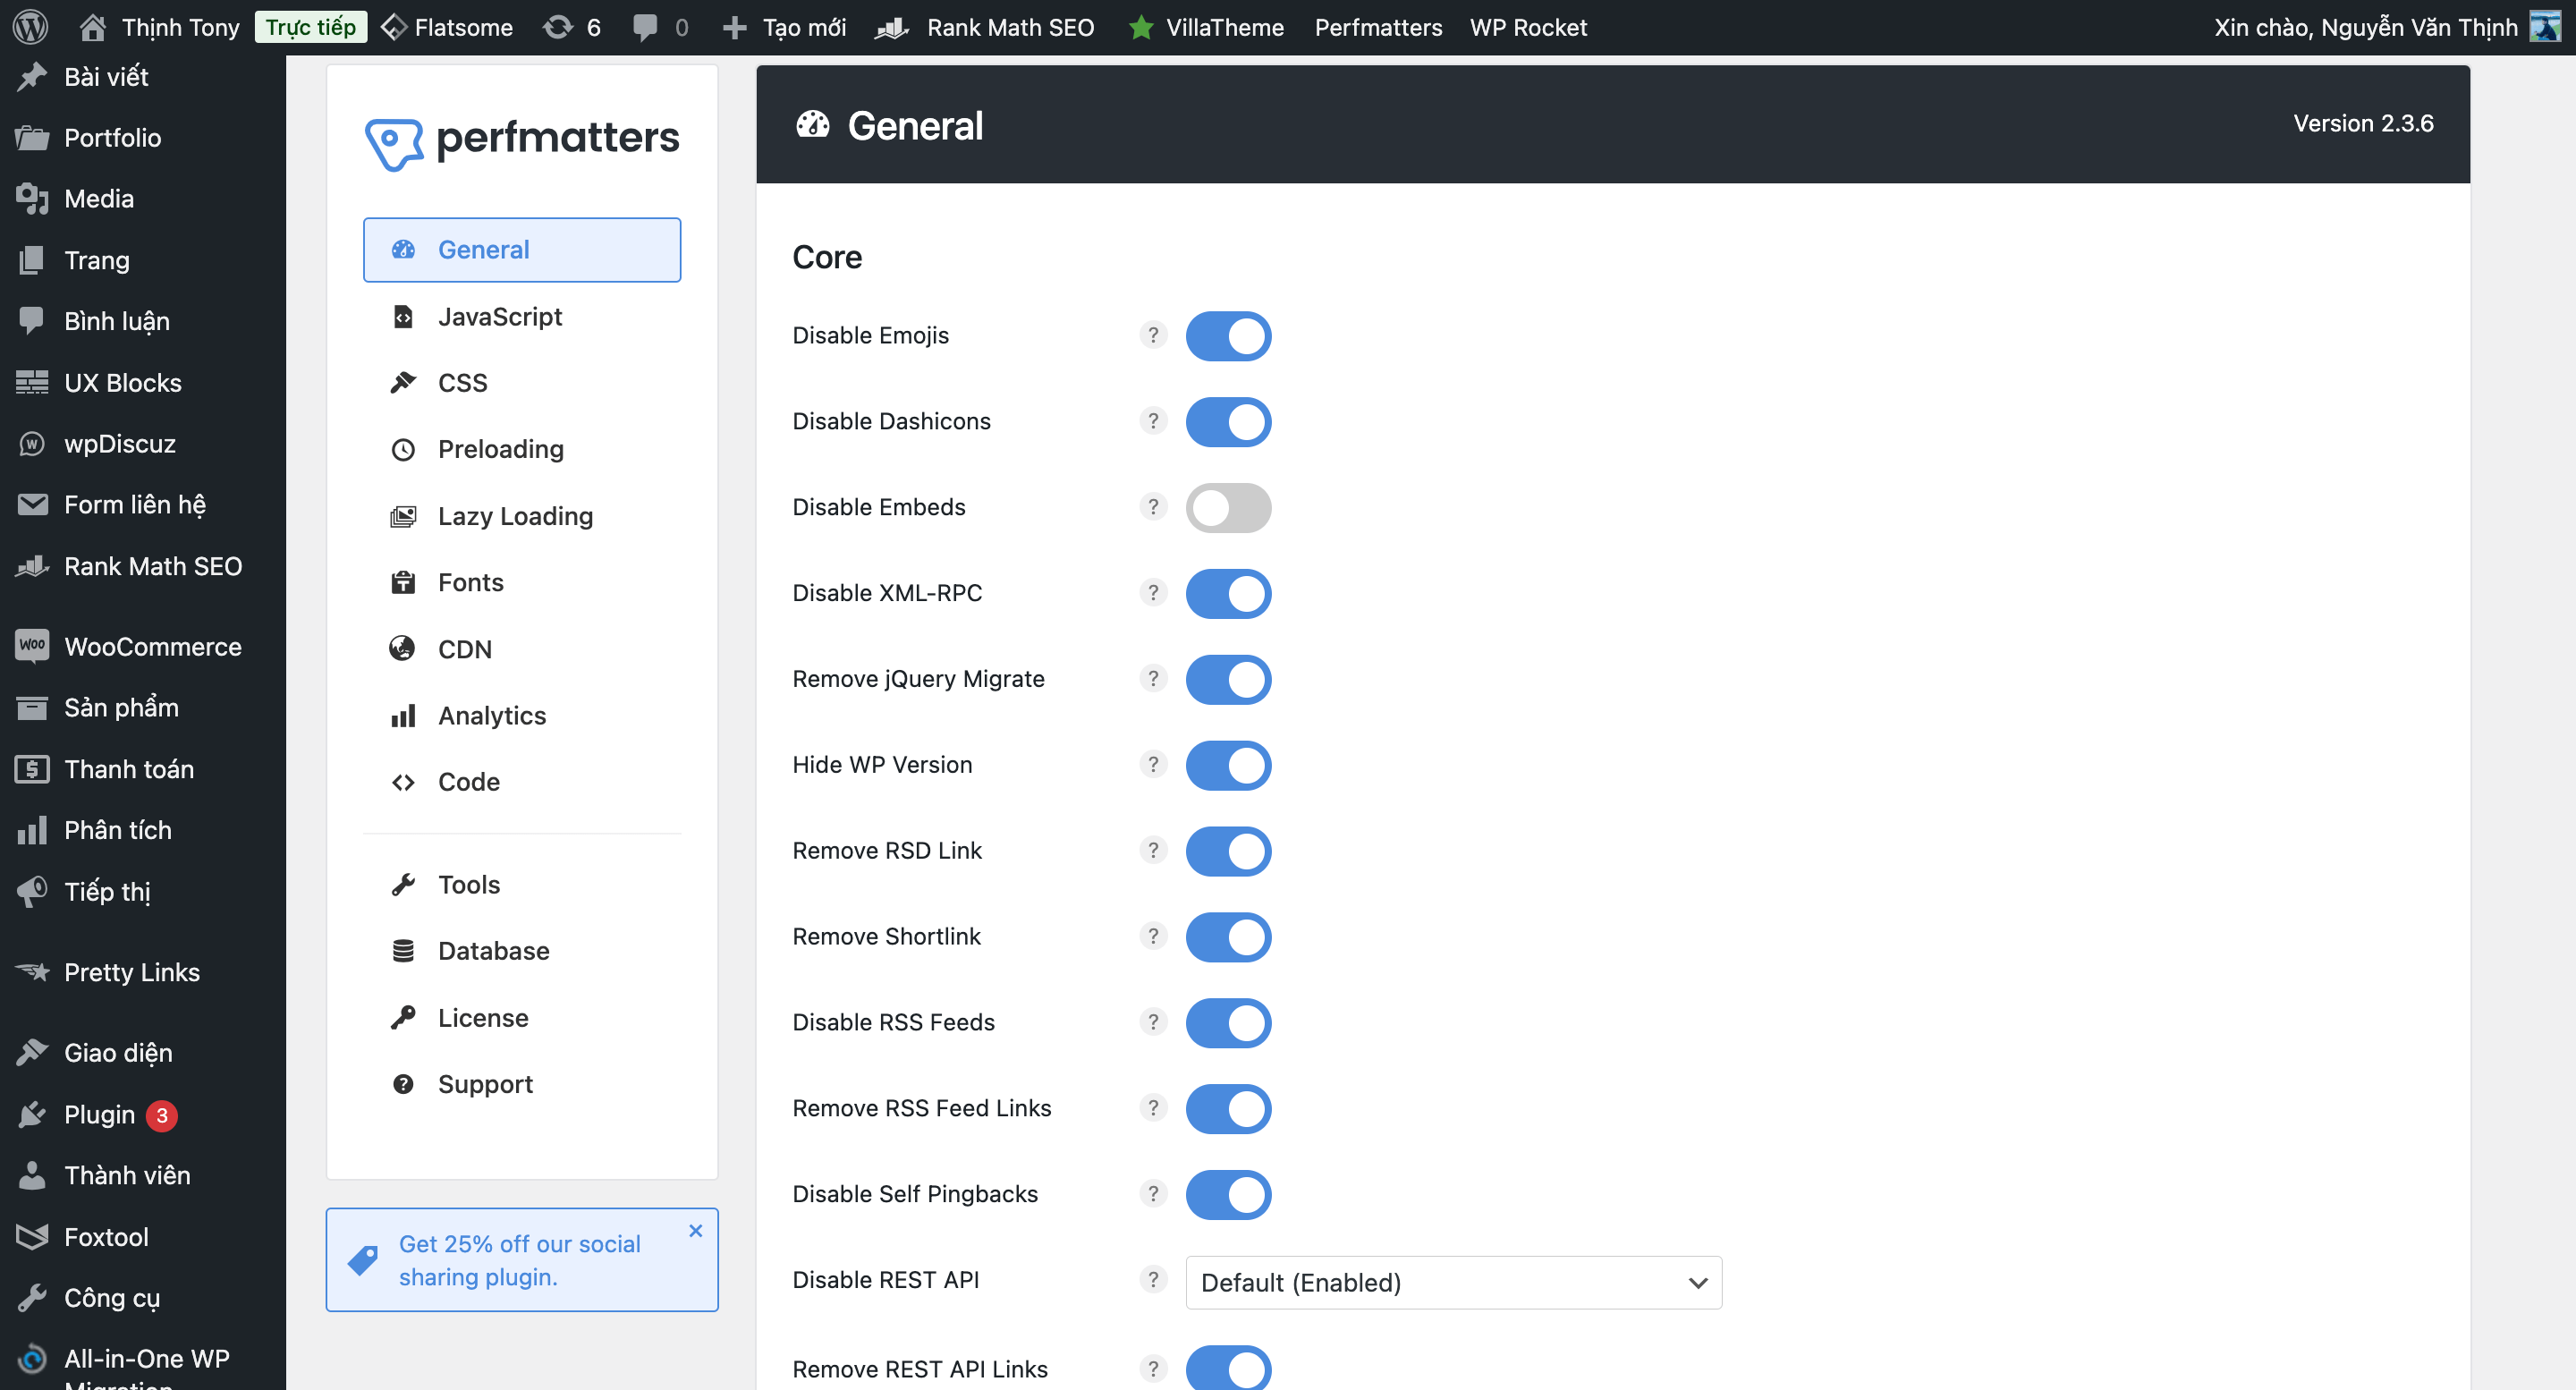Dismiss the social sharing plugin promo

point(696,1230)
